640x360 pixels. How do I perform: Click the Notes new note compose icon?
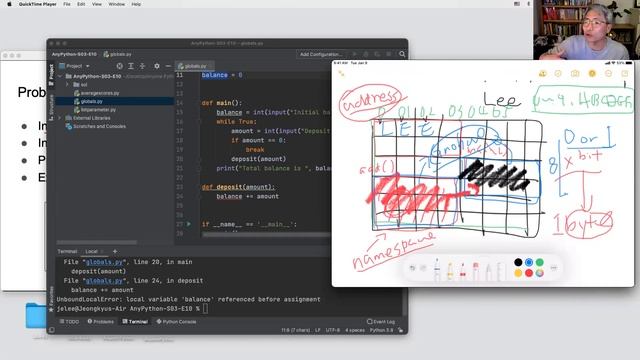pyautogui.click(x=624, y=73)
